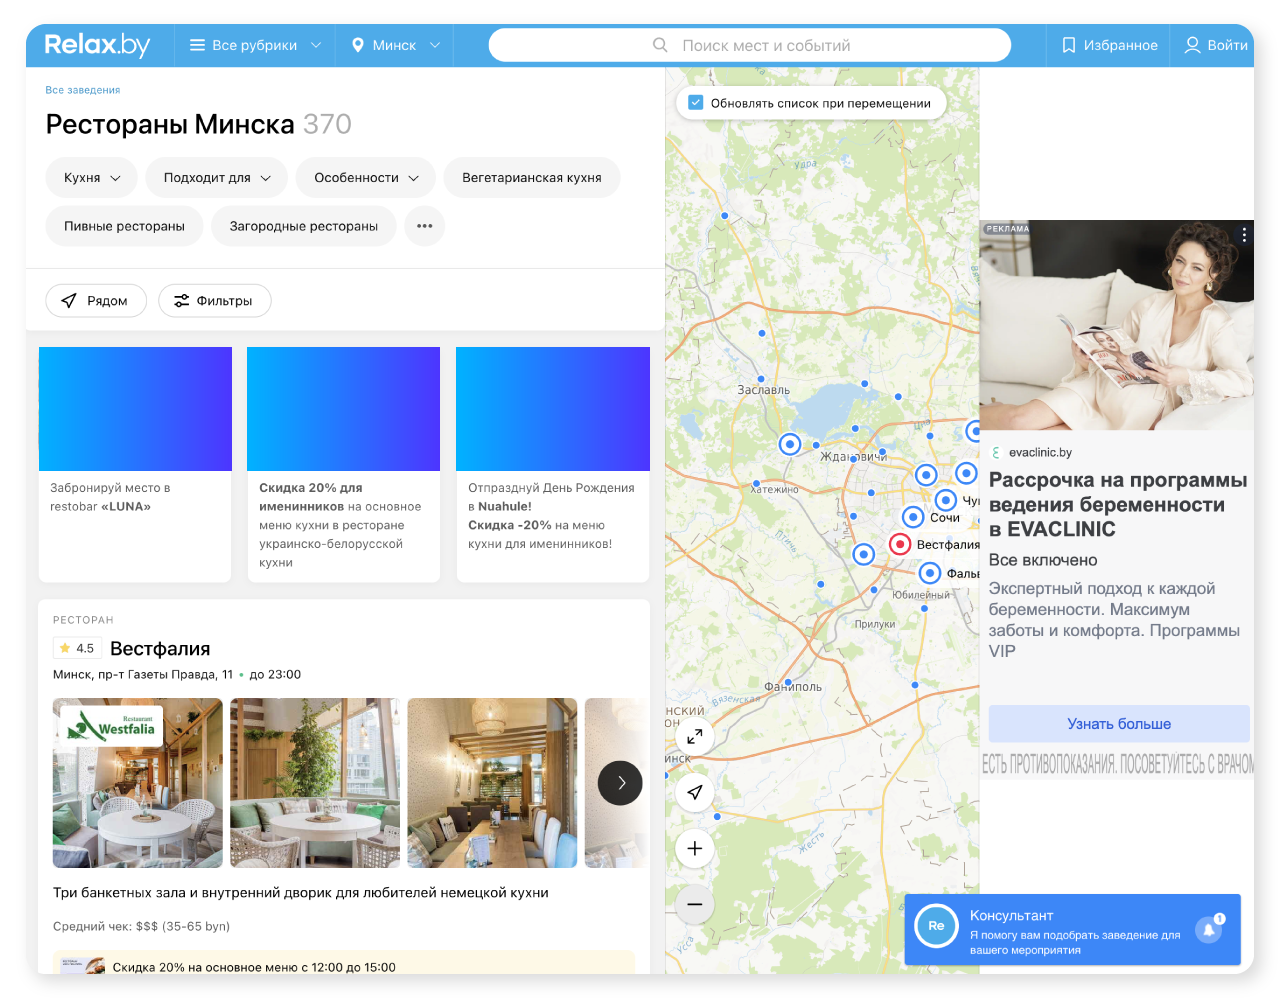Open the Все рубрики menu
1280x1007 pixels.
pyautogui.click(x=255, y=45)
